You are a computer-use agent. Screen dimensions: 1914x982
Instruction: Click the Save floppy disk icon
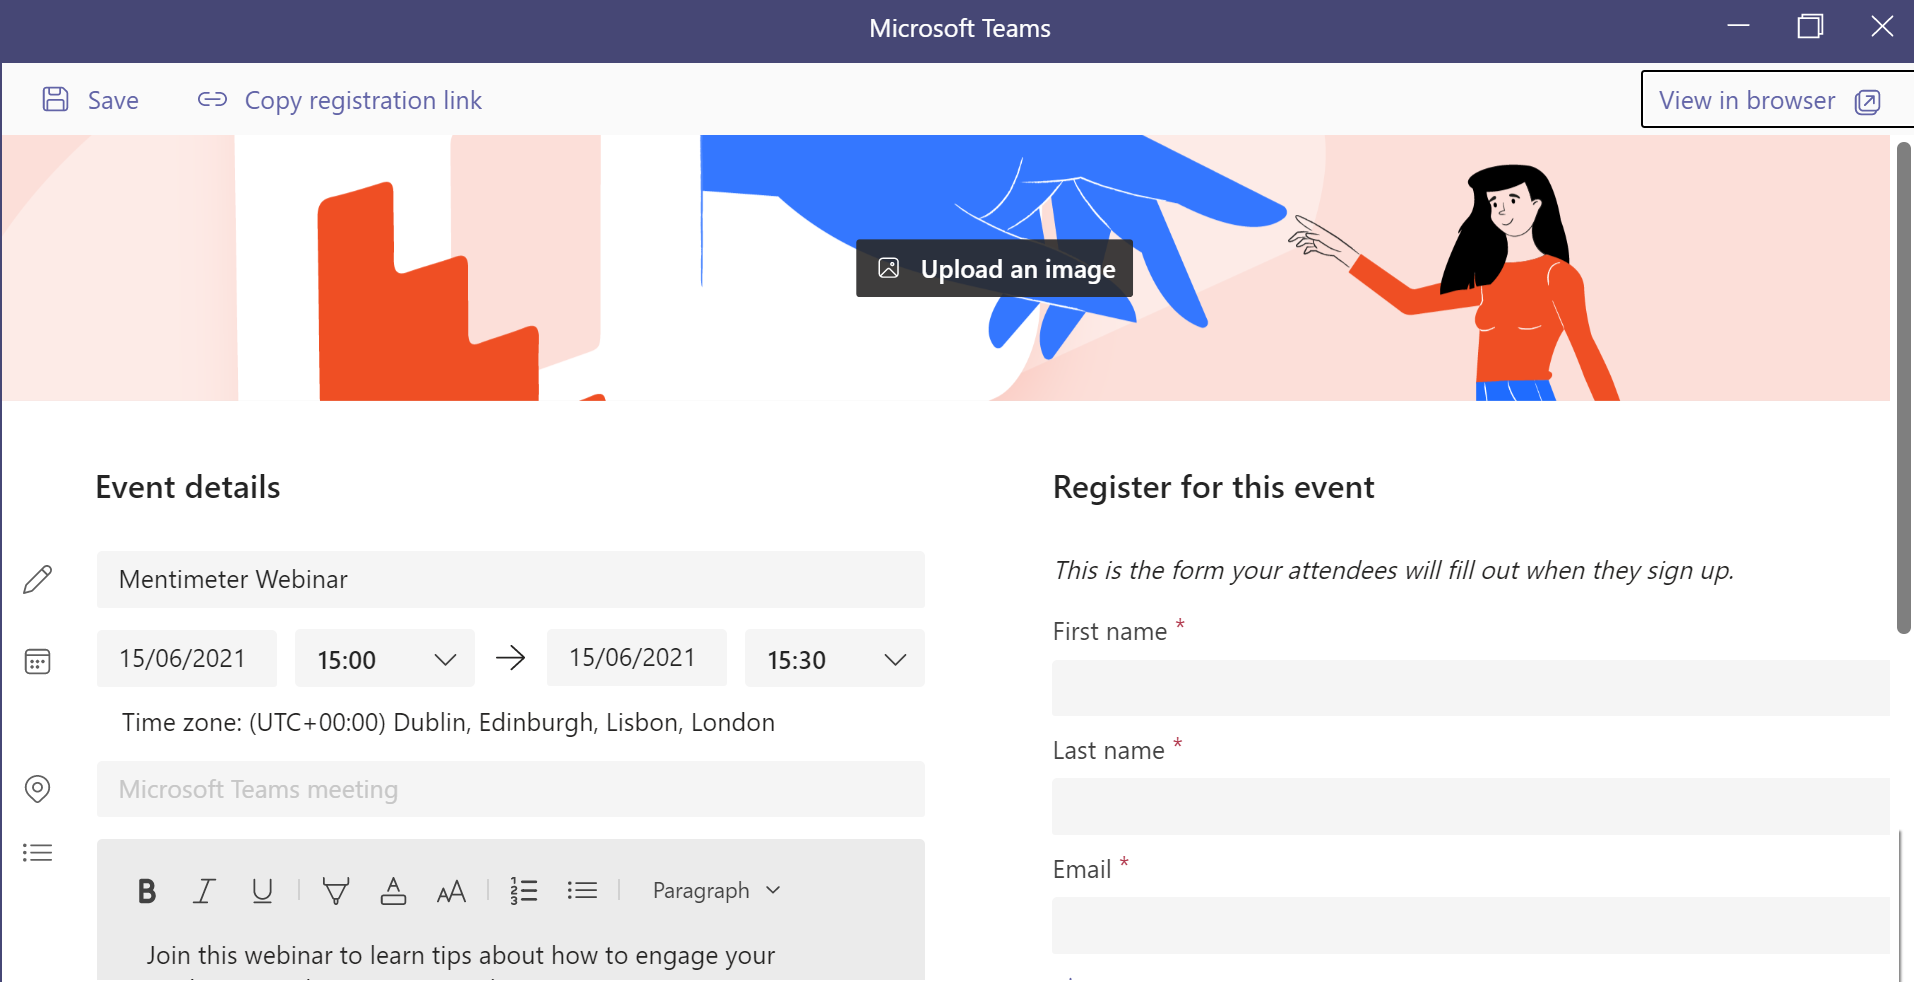pos(56,99)
